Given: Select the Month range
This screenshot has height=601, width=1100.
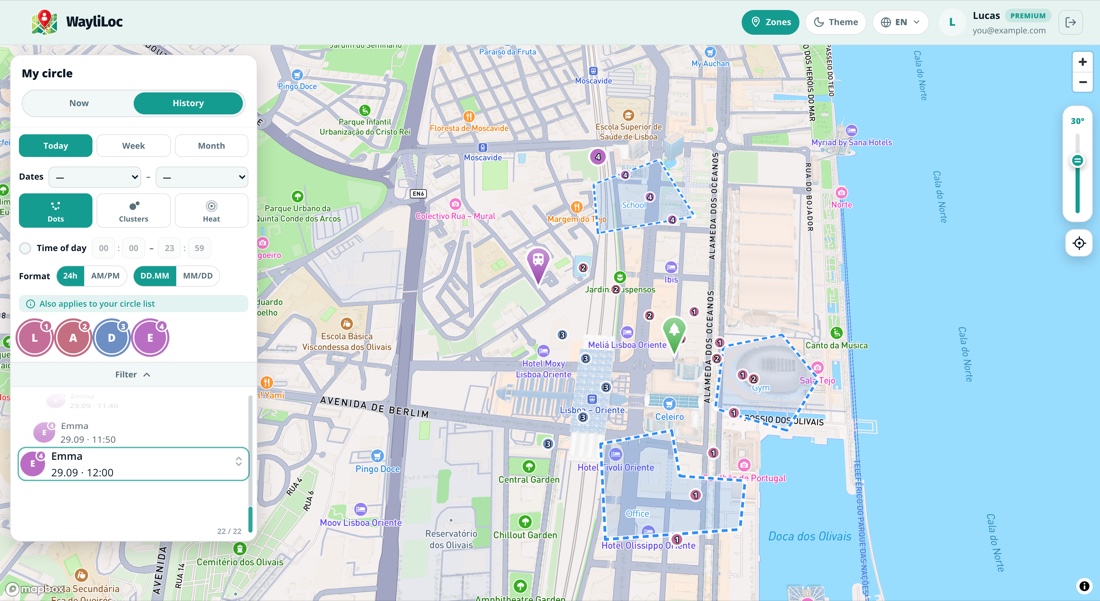Looking at the screenshot, I should coord(211,146).
